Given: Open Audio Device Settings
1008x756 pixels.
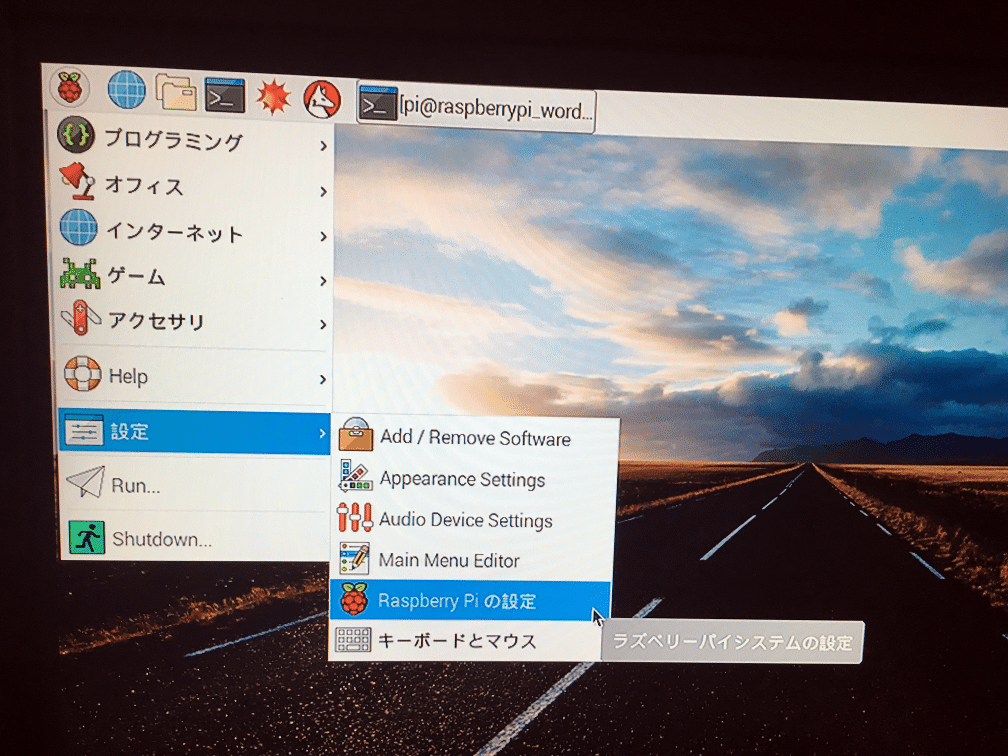Looking at the screenshot, I should pos(472,519).
